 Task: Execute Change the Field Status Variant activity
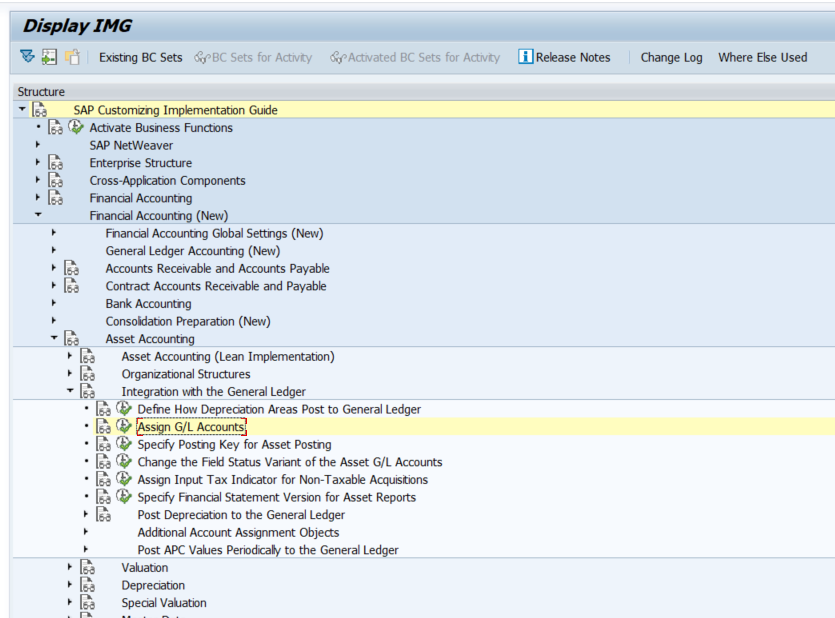click(x=124, y=461)
